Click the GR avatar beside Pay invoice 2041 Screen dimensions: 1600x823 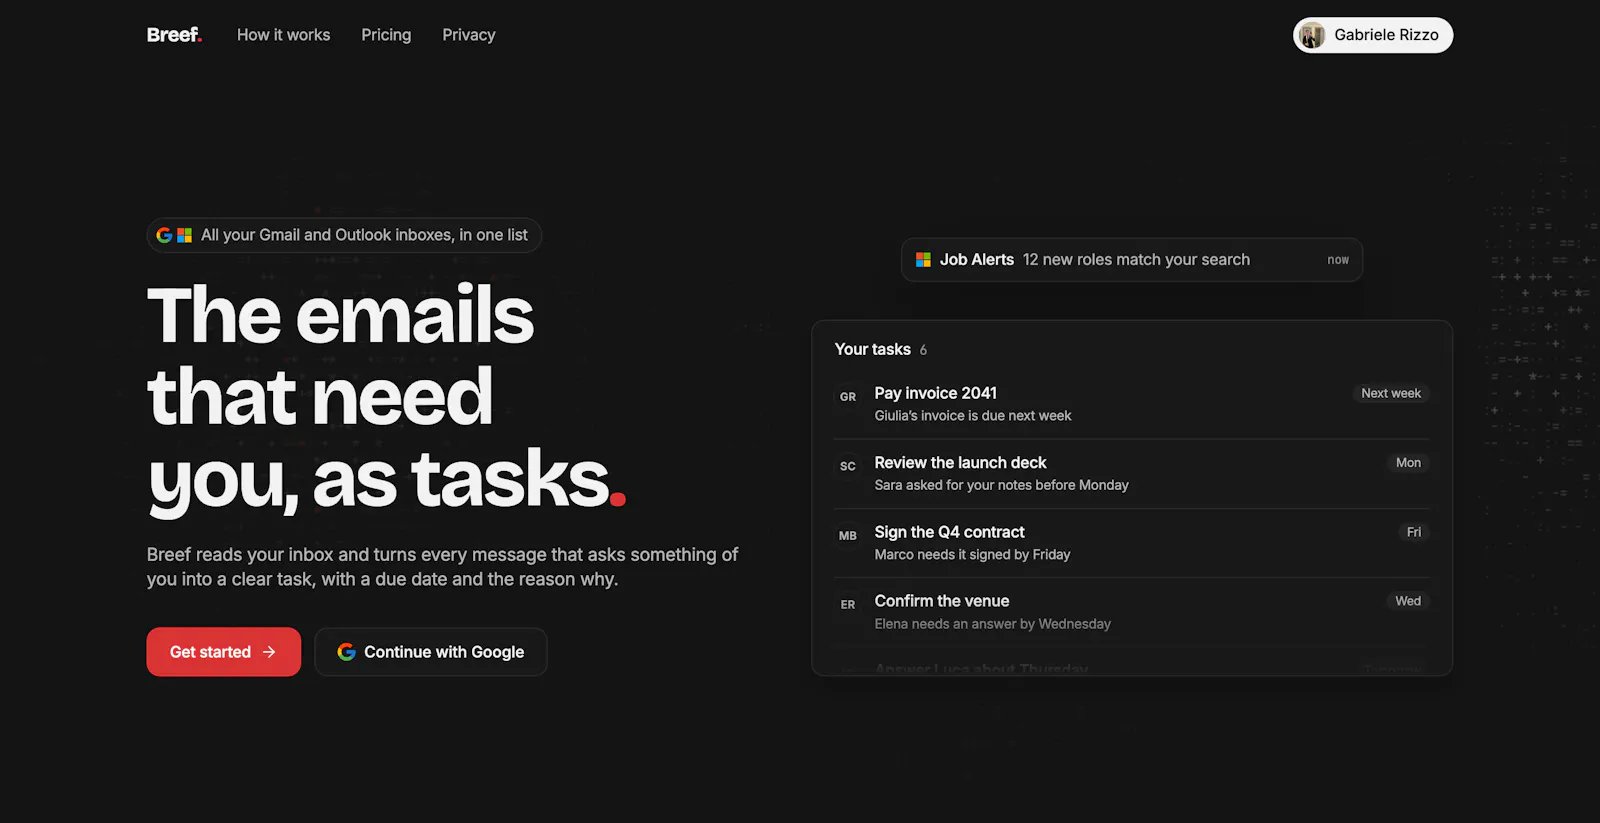click(x=848, y=397)
